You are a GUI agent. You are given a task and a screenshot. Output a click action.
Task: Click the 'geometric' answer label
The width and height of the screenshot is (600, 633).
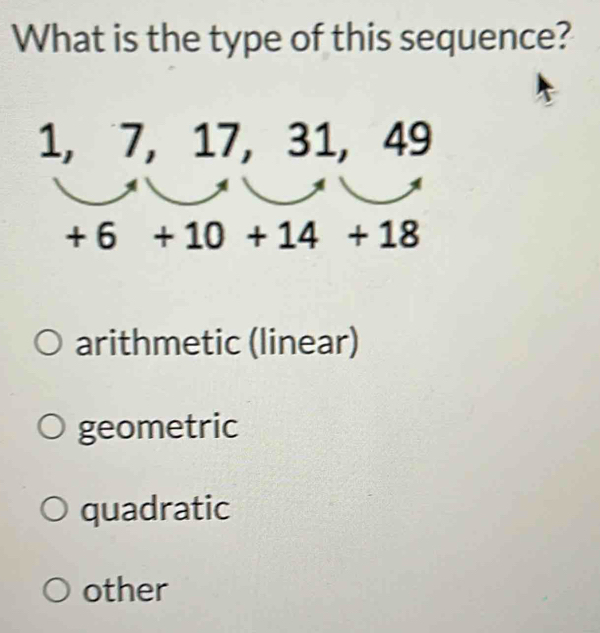[x=158, y=428]
